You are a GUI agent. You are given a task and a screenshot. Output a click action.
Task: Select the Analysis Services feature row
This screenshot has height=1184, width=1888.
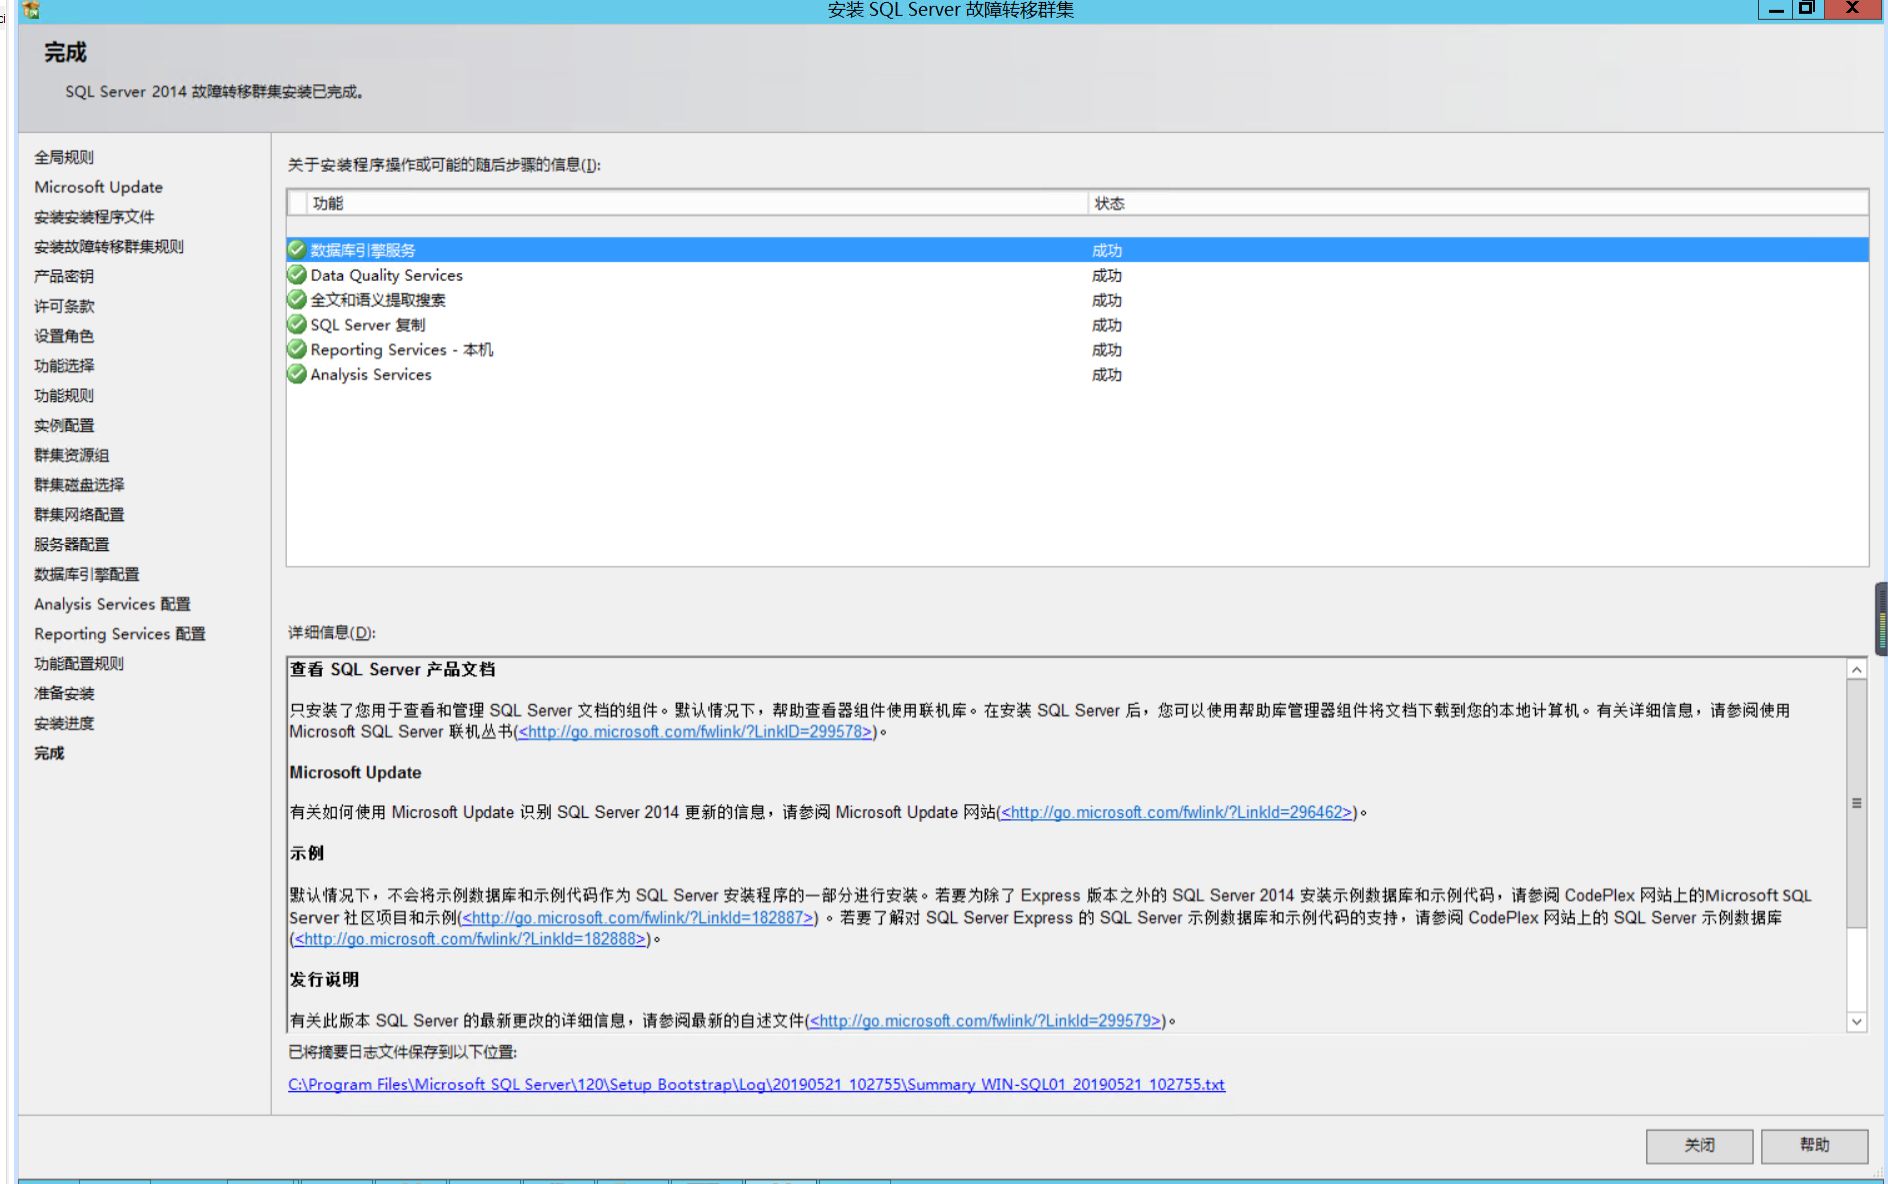(1077, 375)
